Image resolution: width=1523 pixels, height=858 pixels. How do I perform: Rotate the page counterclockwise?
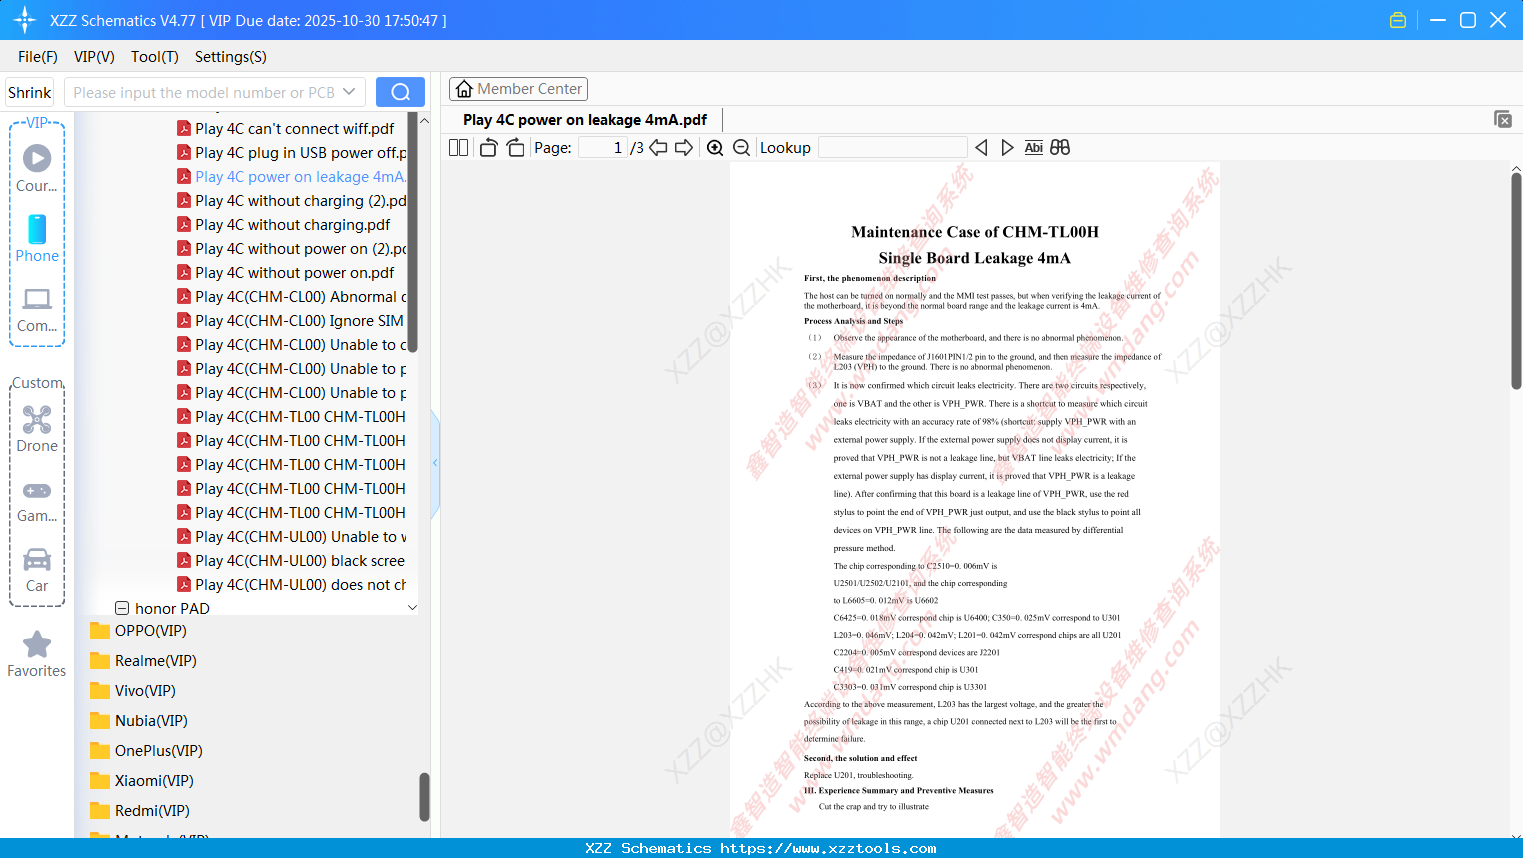click(x=488, y=147)
